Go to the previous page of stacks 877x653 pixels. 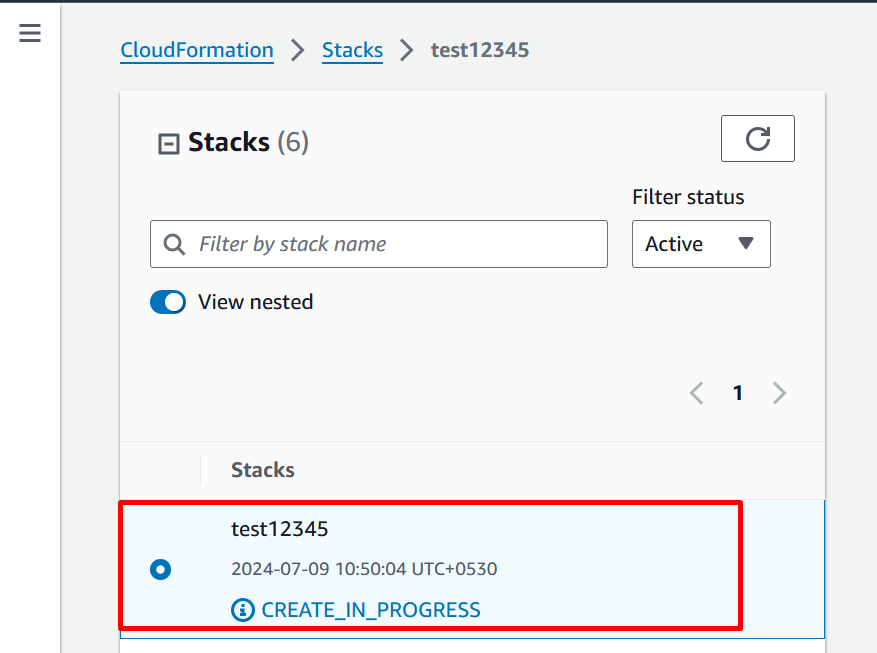tap(696, 393)
